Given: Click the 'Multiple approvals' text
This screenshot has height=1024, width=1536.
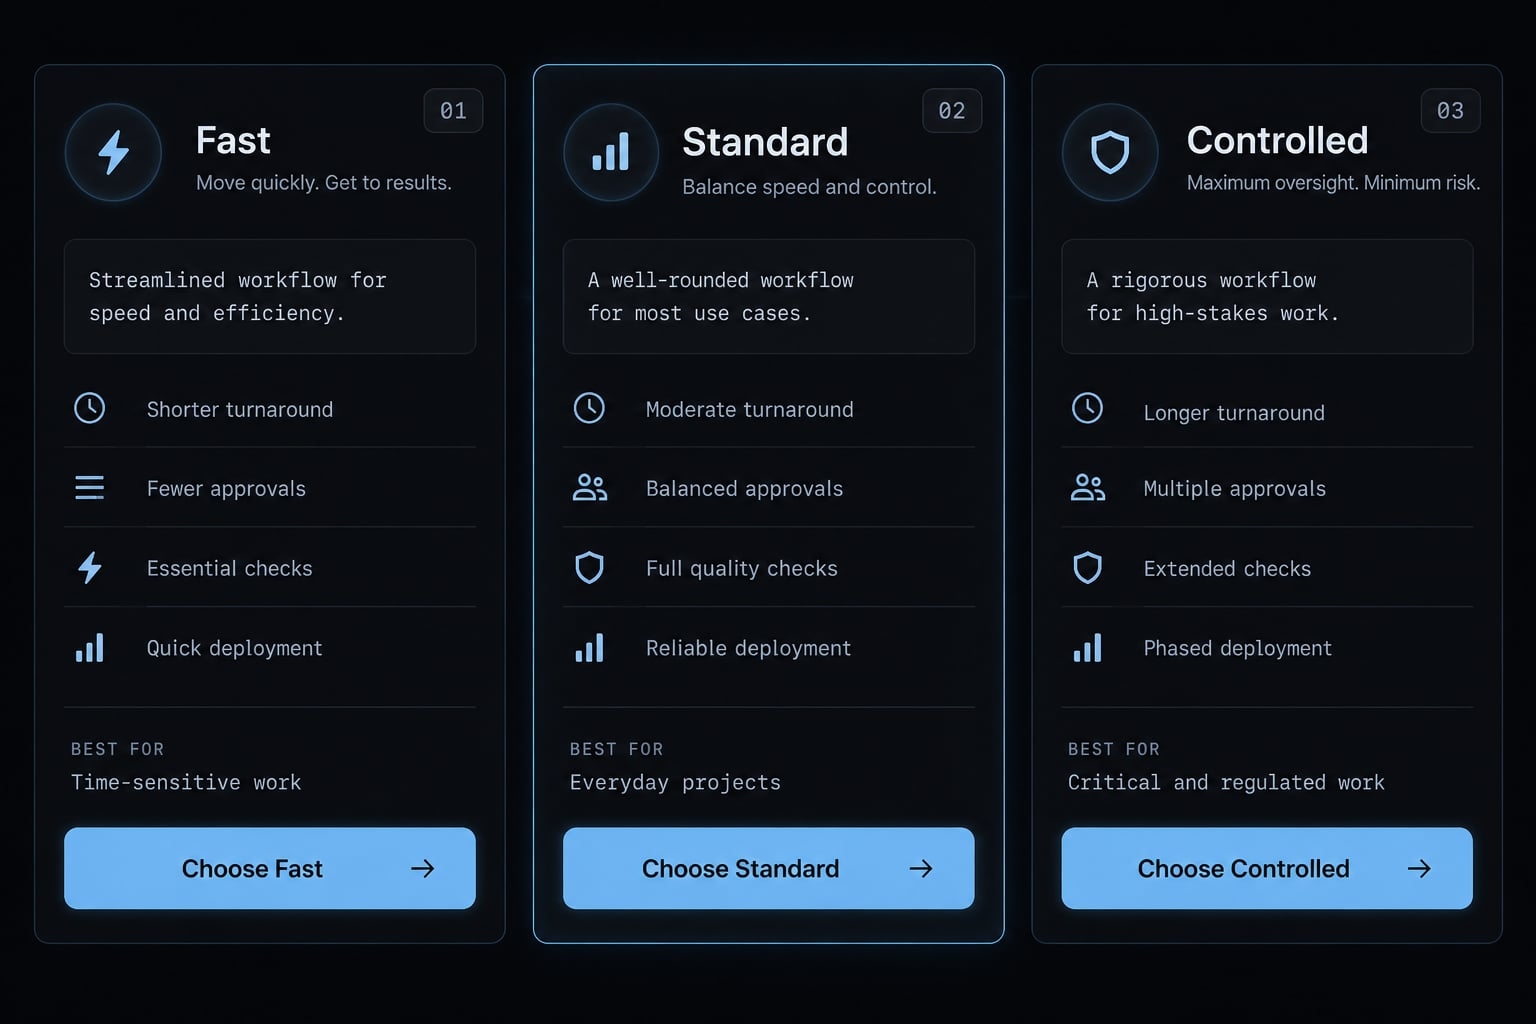Looking at the screenshot, I should [1234, 489].
